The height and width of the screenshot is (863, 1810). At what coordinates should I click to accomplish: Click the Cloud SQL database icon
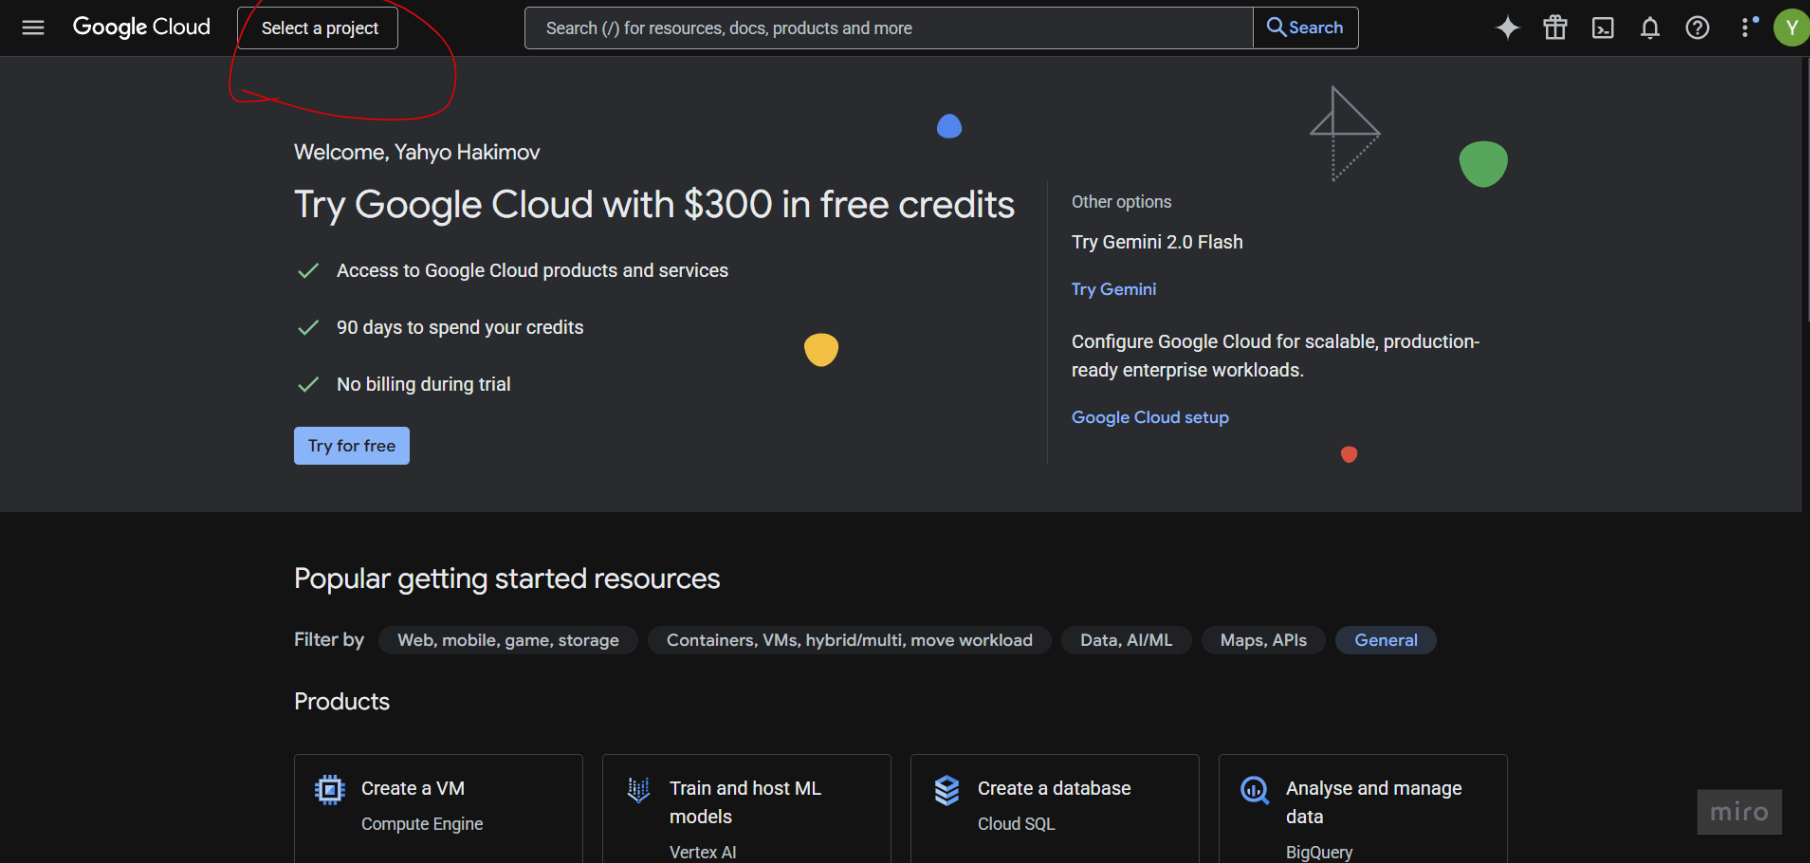coord(946,790)
